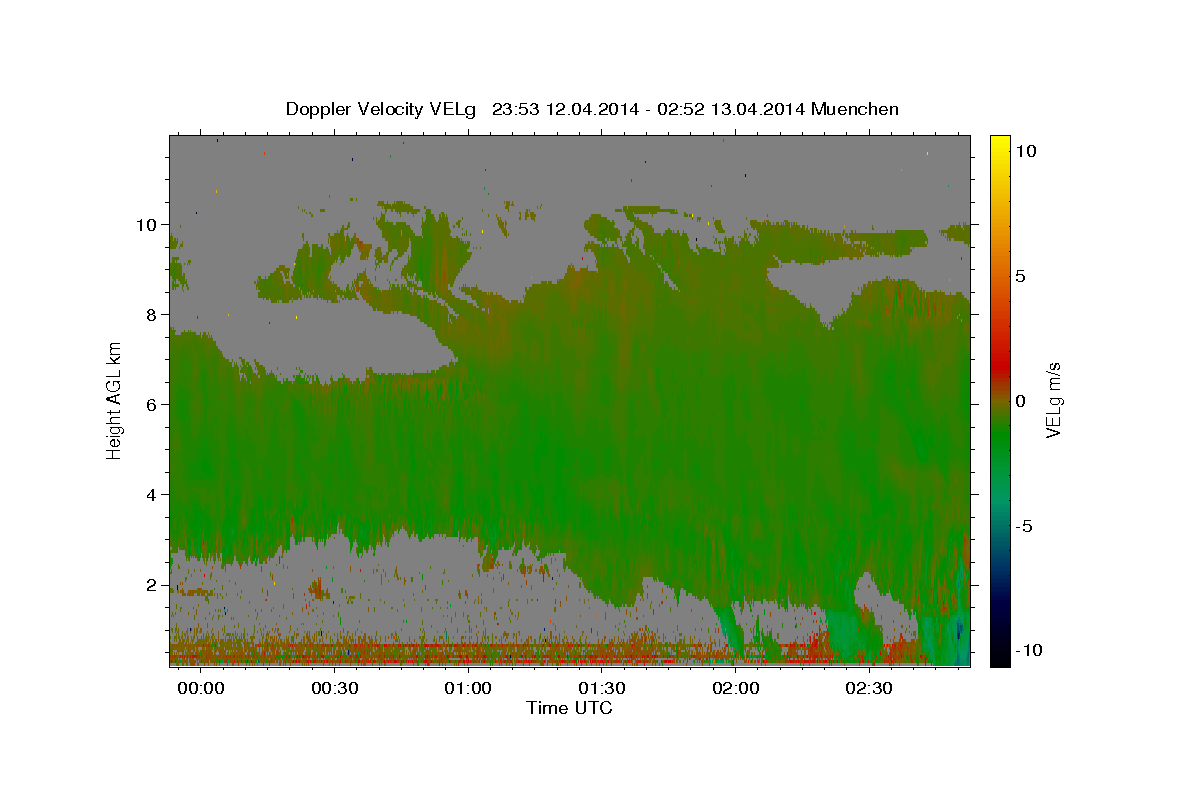Click the height tick label '2'

click(x=152, y=585)
